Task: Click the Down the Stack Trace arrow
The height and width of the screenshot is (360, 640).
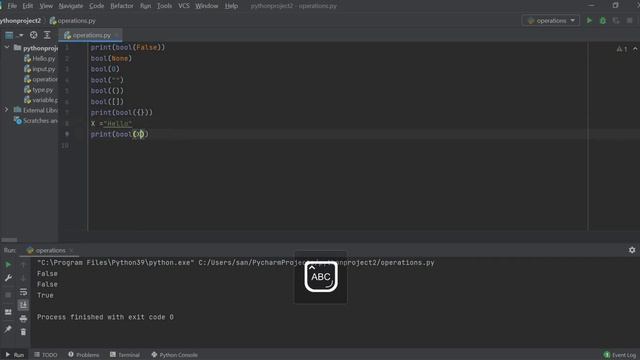Action: (x=23, y=278)
